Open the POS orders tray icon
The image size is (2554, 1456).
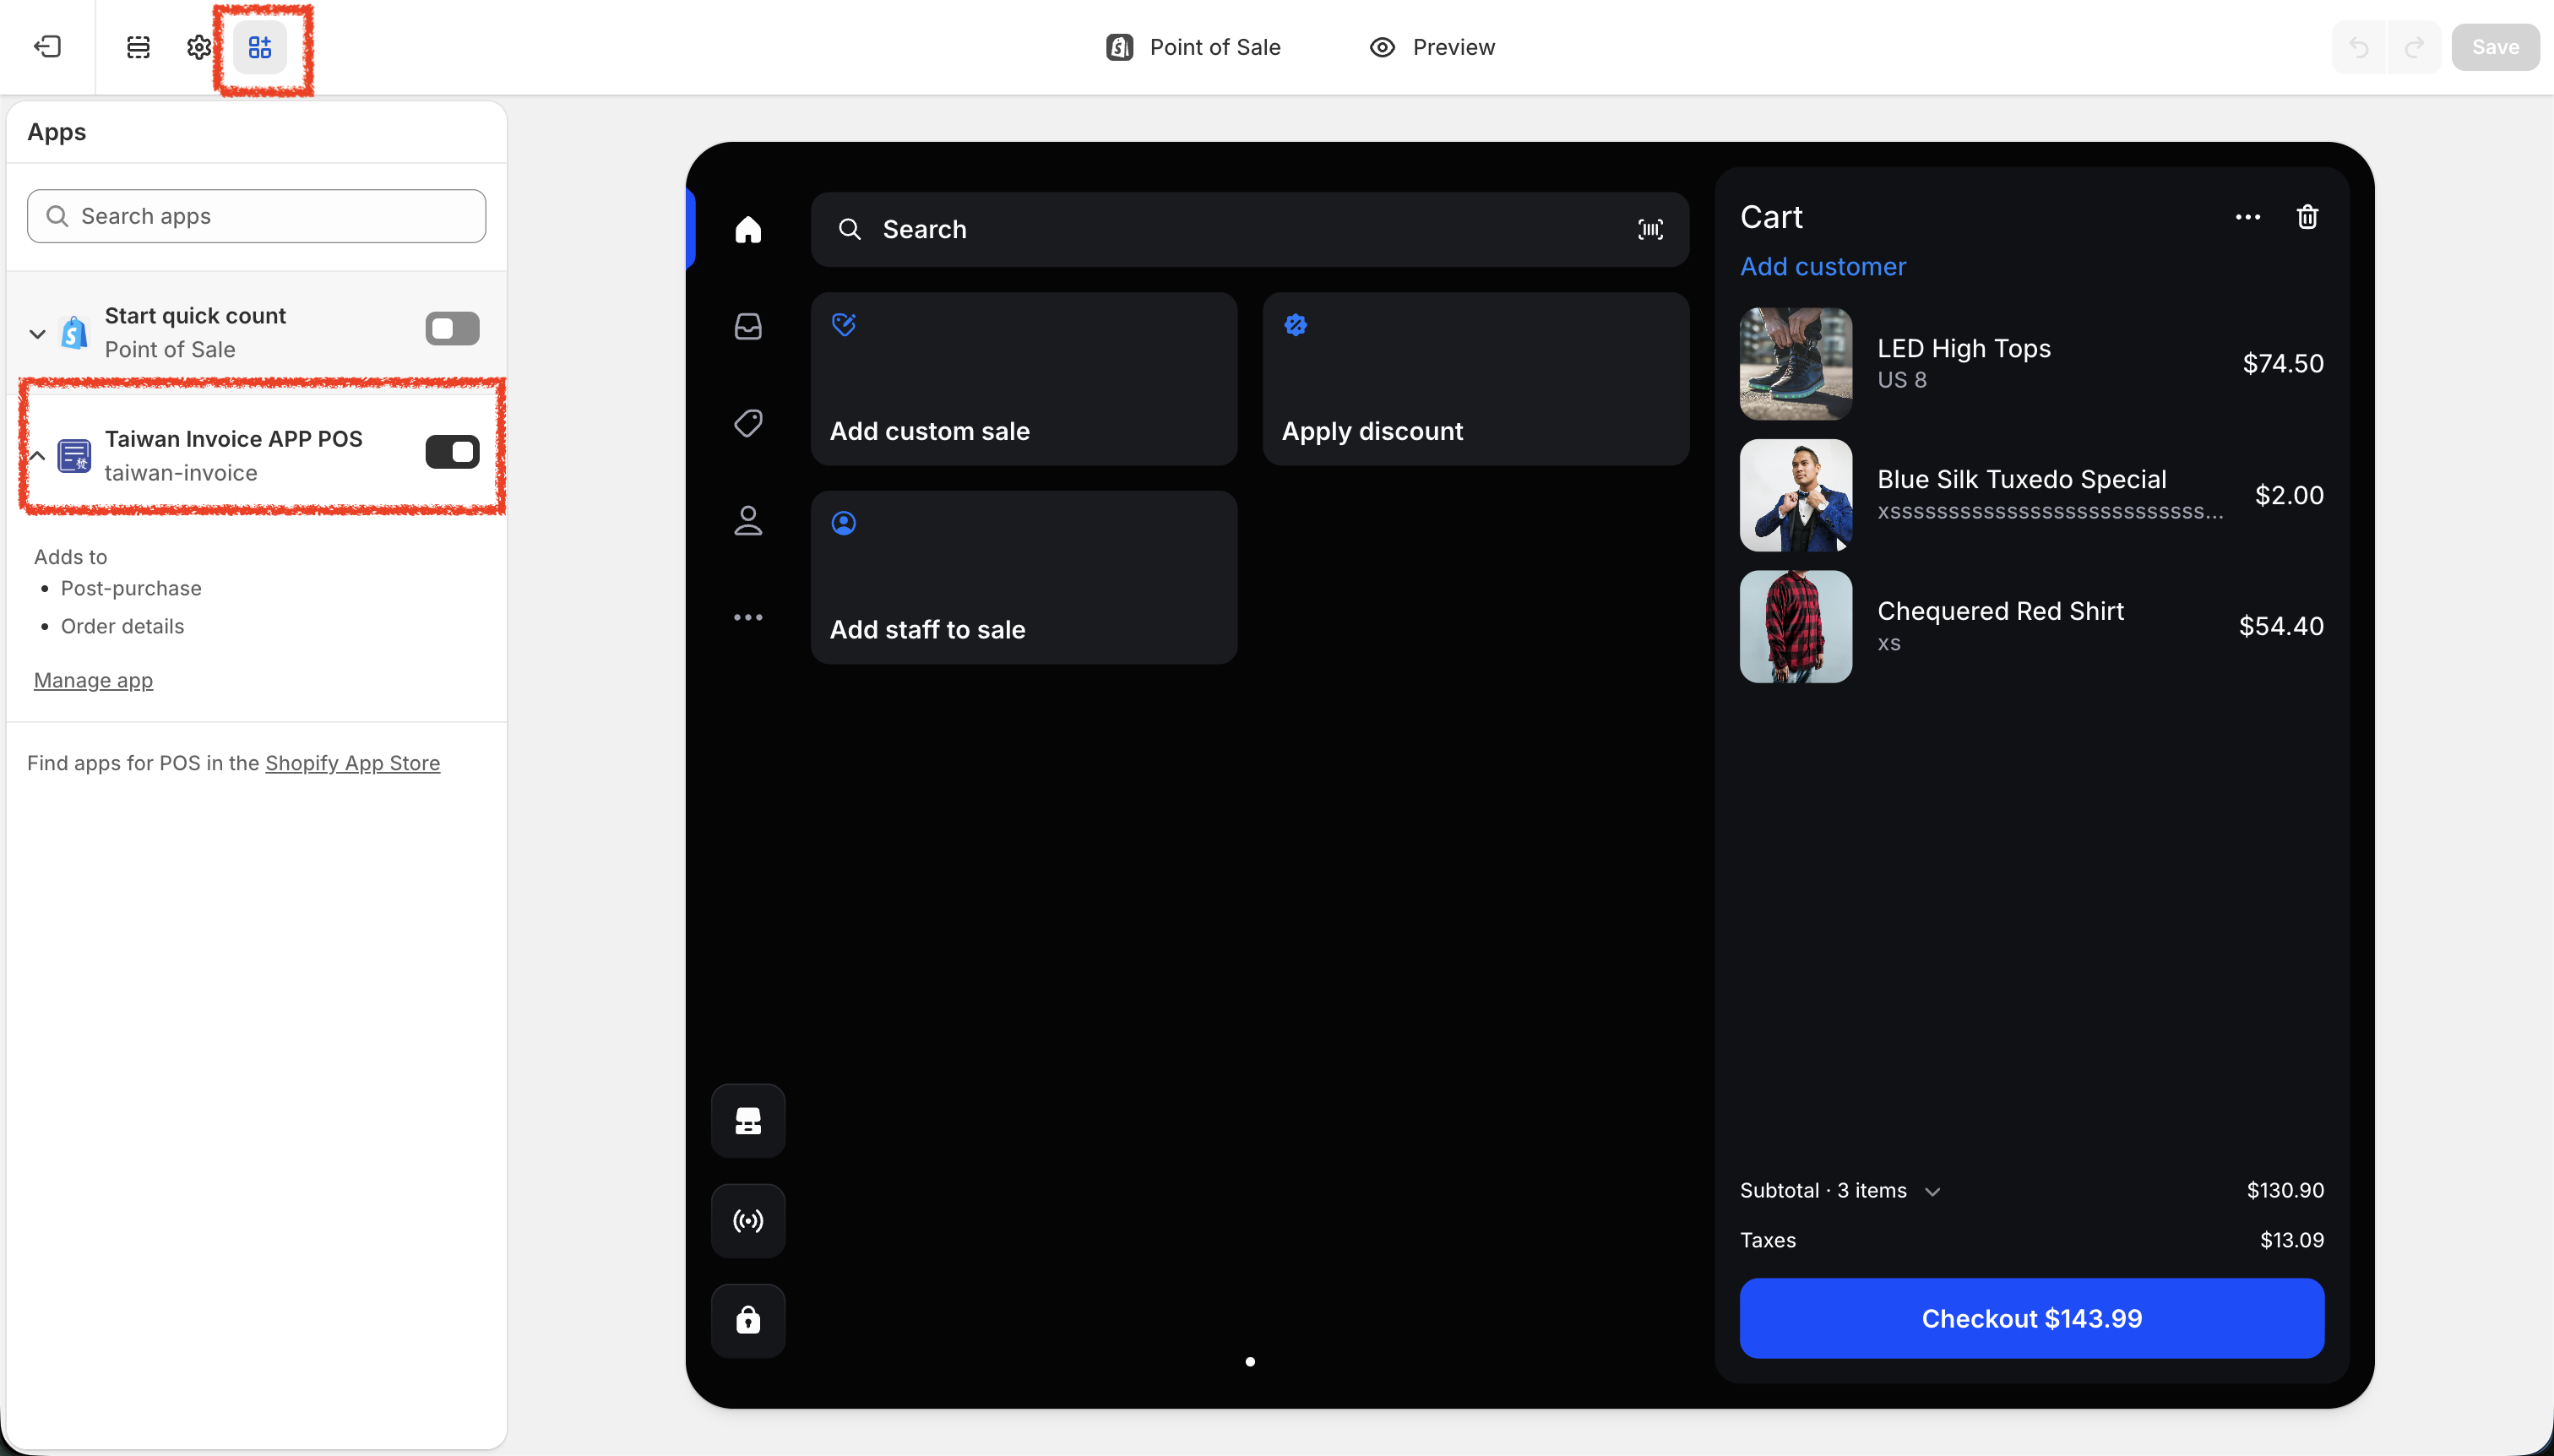coord(748,326)
